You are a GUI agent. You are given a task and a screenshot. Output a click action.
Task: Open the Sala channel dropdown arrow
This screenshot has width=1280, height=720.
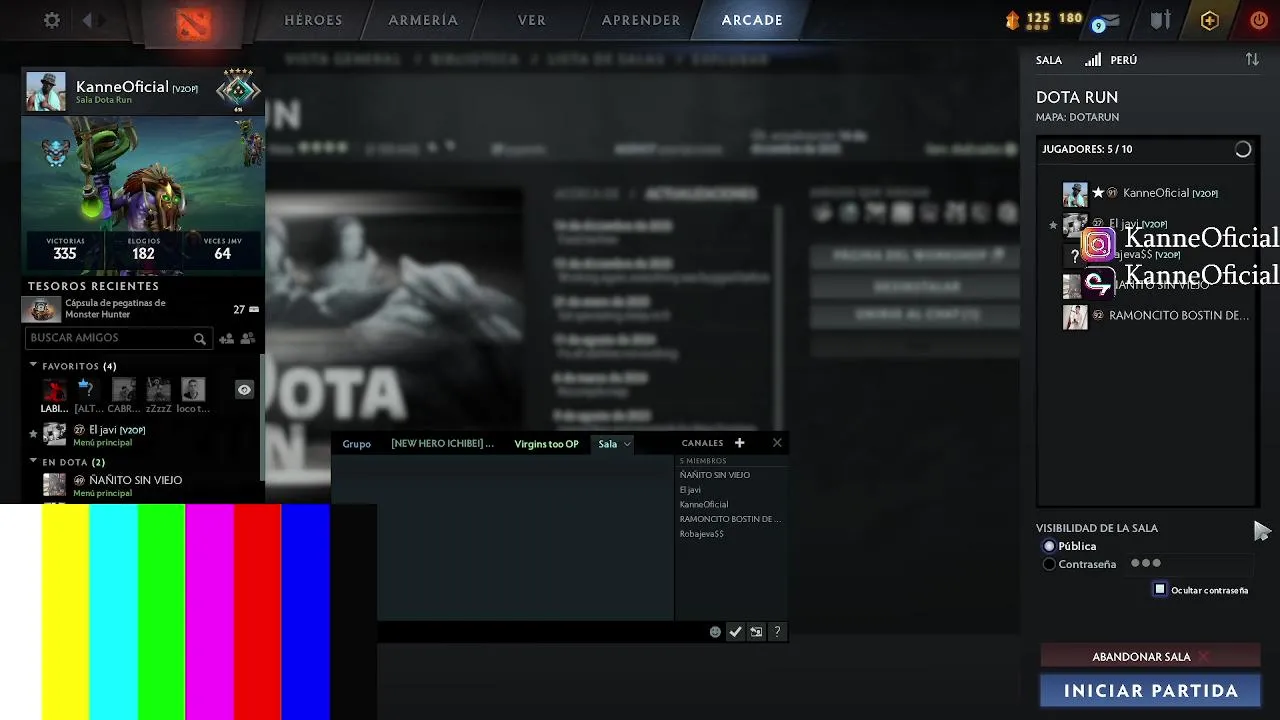coord(627,444)
